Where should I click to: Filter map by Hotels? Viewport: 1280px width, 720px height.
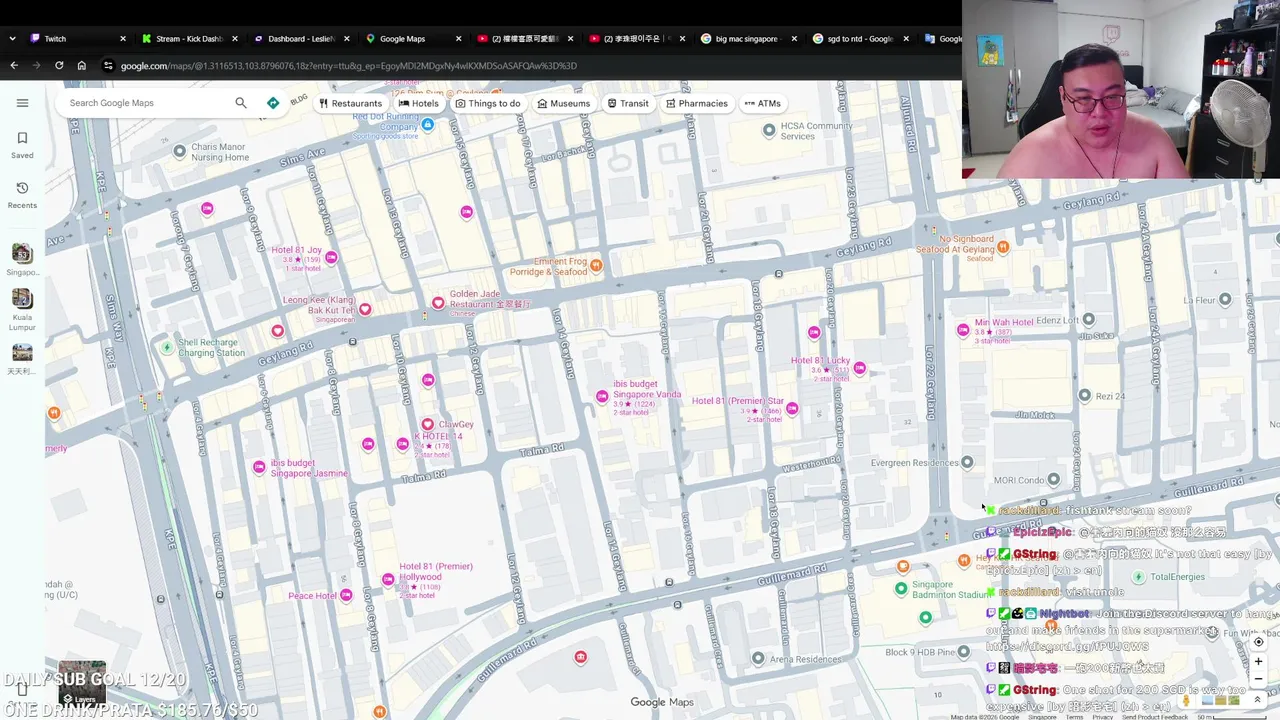pos(418,103)
